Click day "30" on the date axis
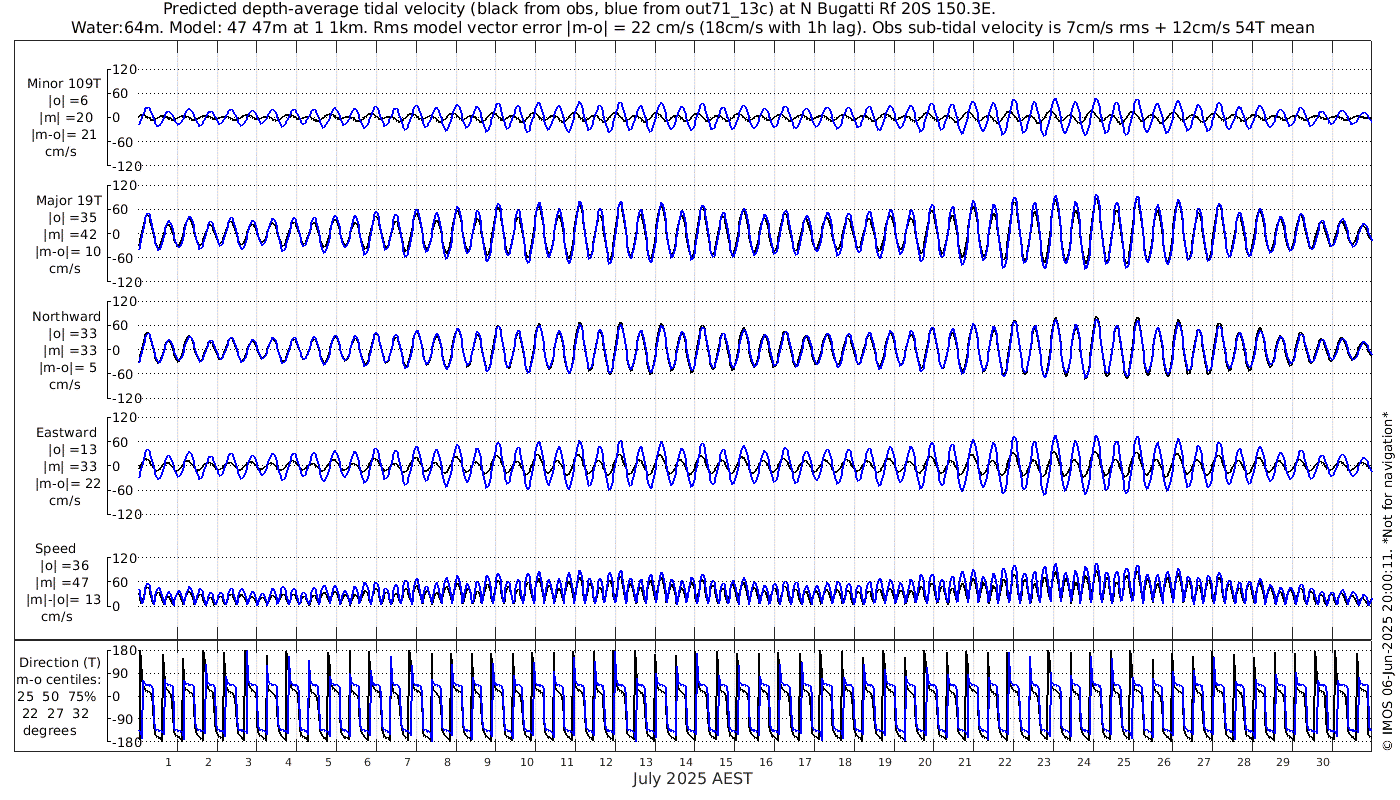The height and width of the screenshot is (800, 1400). tap(1322, 762)
